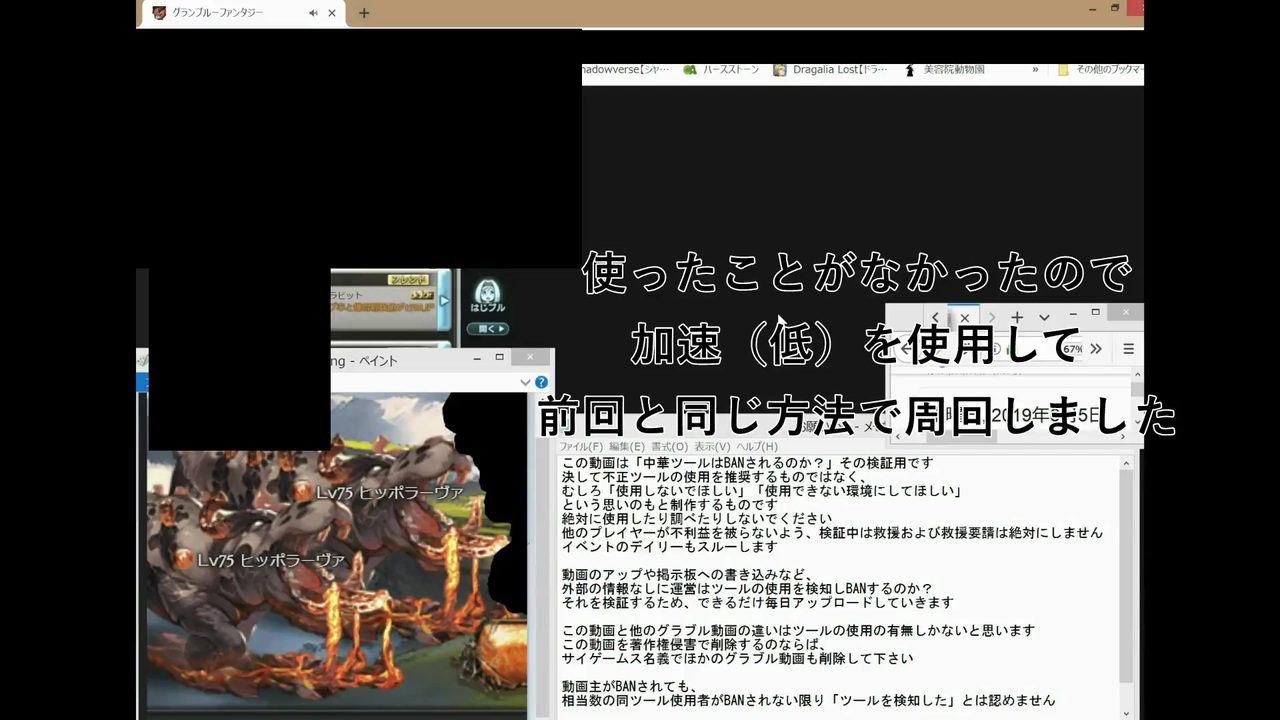This screenshot has width=1280, height=720.
Task: Open the その他のブックマーク folder
Action: point(1101,70)
